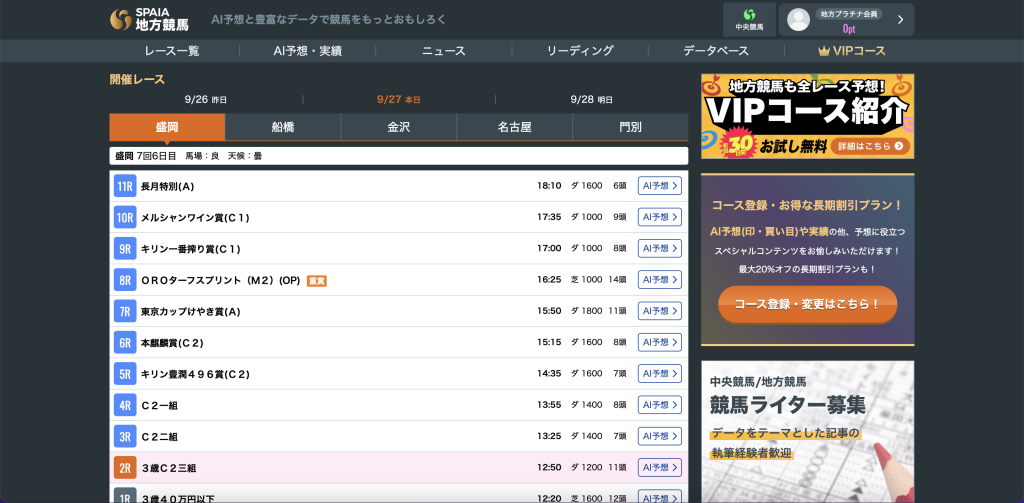Open AI予想 for 東京カップけやき賞 race
Viewport: 1024px width, 503px height.
click(x=660, y=311)
